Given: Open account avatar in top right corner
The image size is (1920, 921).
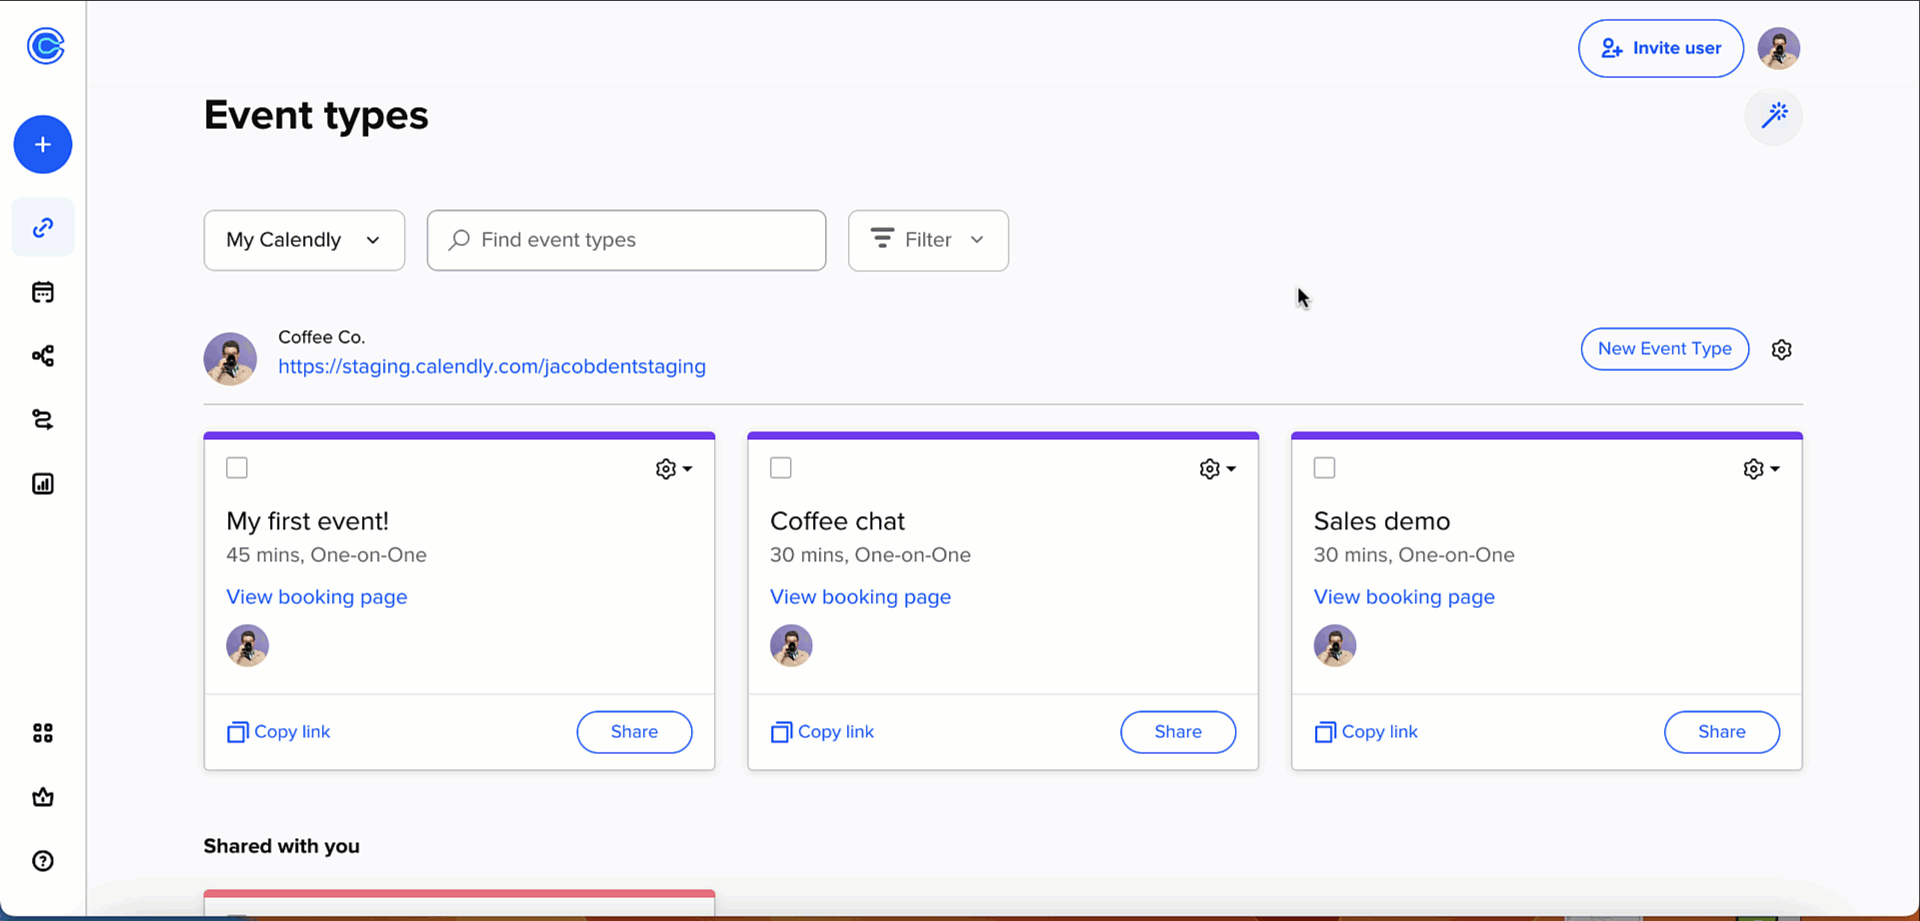Looking at the screenshot, I should click(x=1779, y=48).
